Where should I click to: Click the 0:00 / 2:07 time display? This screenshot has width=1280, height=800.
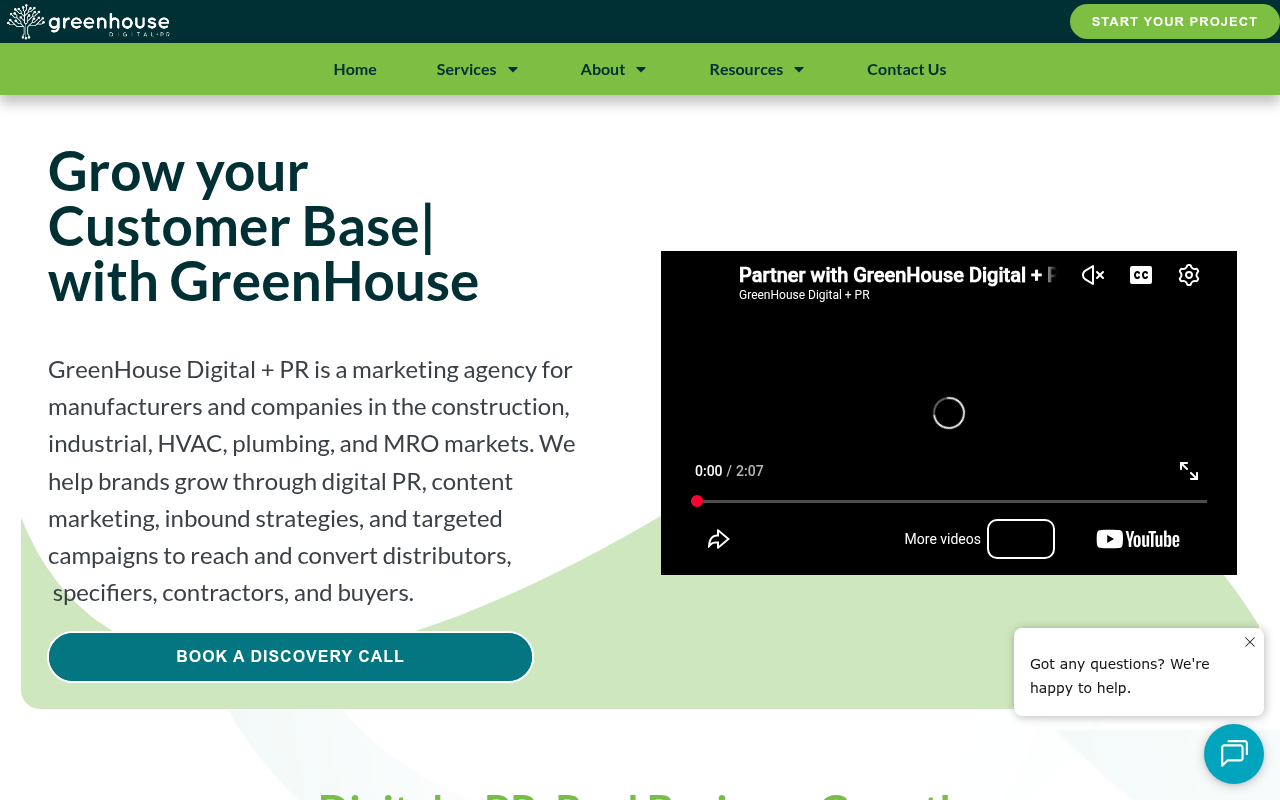(x=729, y=471)
